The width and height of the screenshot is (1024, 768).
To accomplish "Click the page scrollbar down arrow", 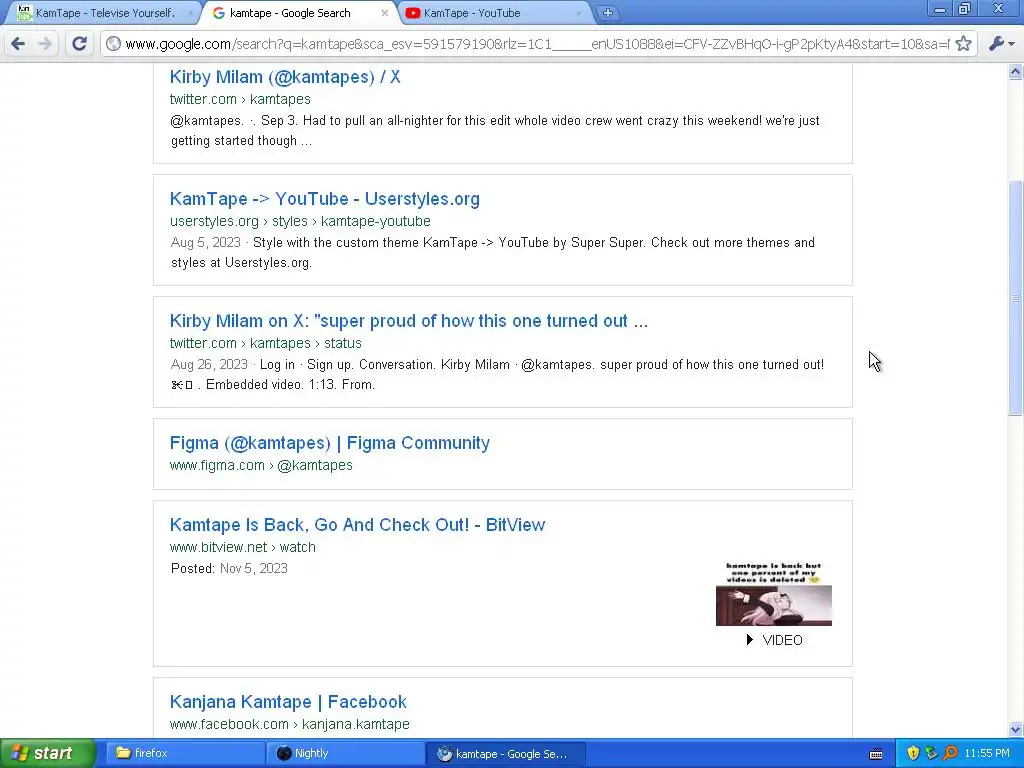I will pos(1016,729).
